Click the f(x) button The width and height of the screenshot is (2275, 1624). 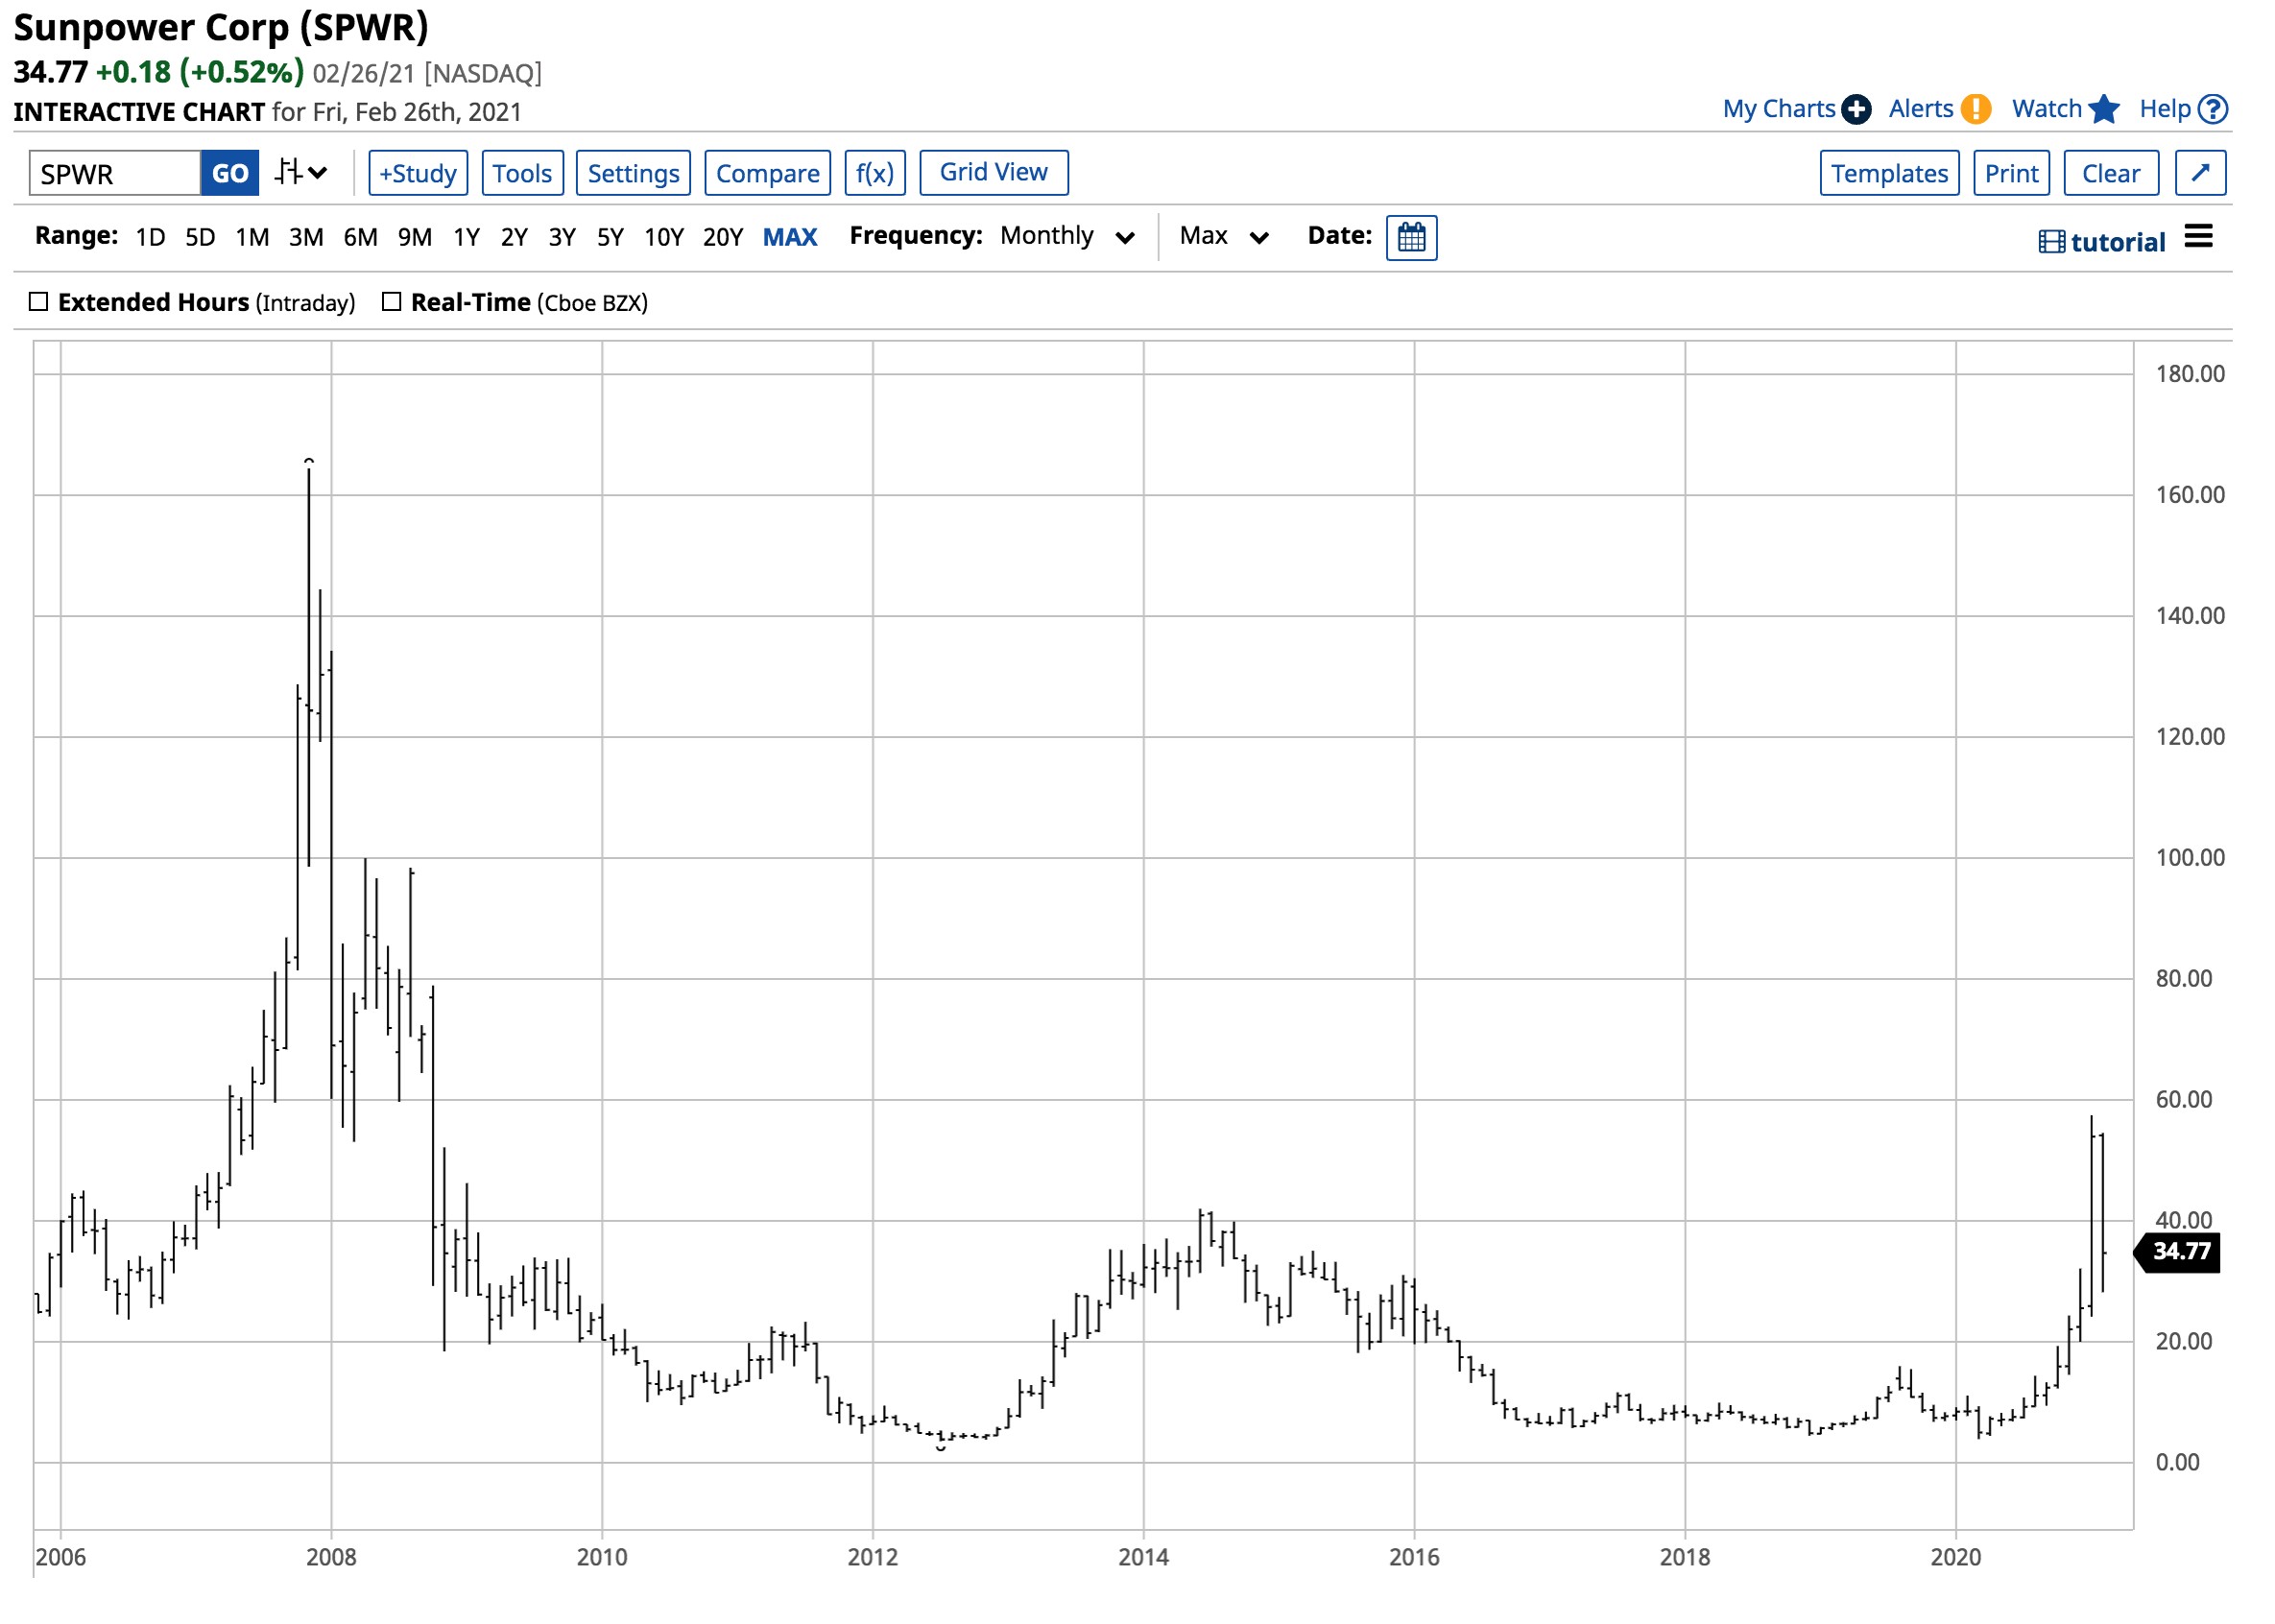(874, 173)
